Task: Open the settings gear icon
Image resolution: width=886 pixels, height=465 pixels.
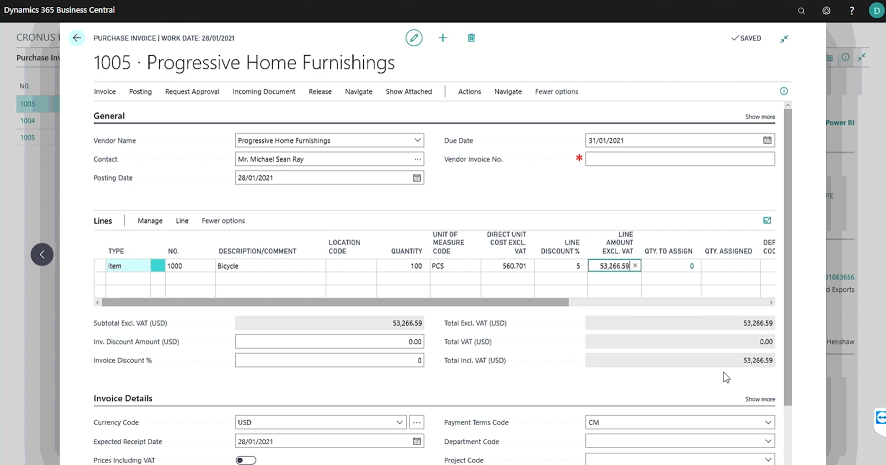Action: click(826, 11)
